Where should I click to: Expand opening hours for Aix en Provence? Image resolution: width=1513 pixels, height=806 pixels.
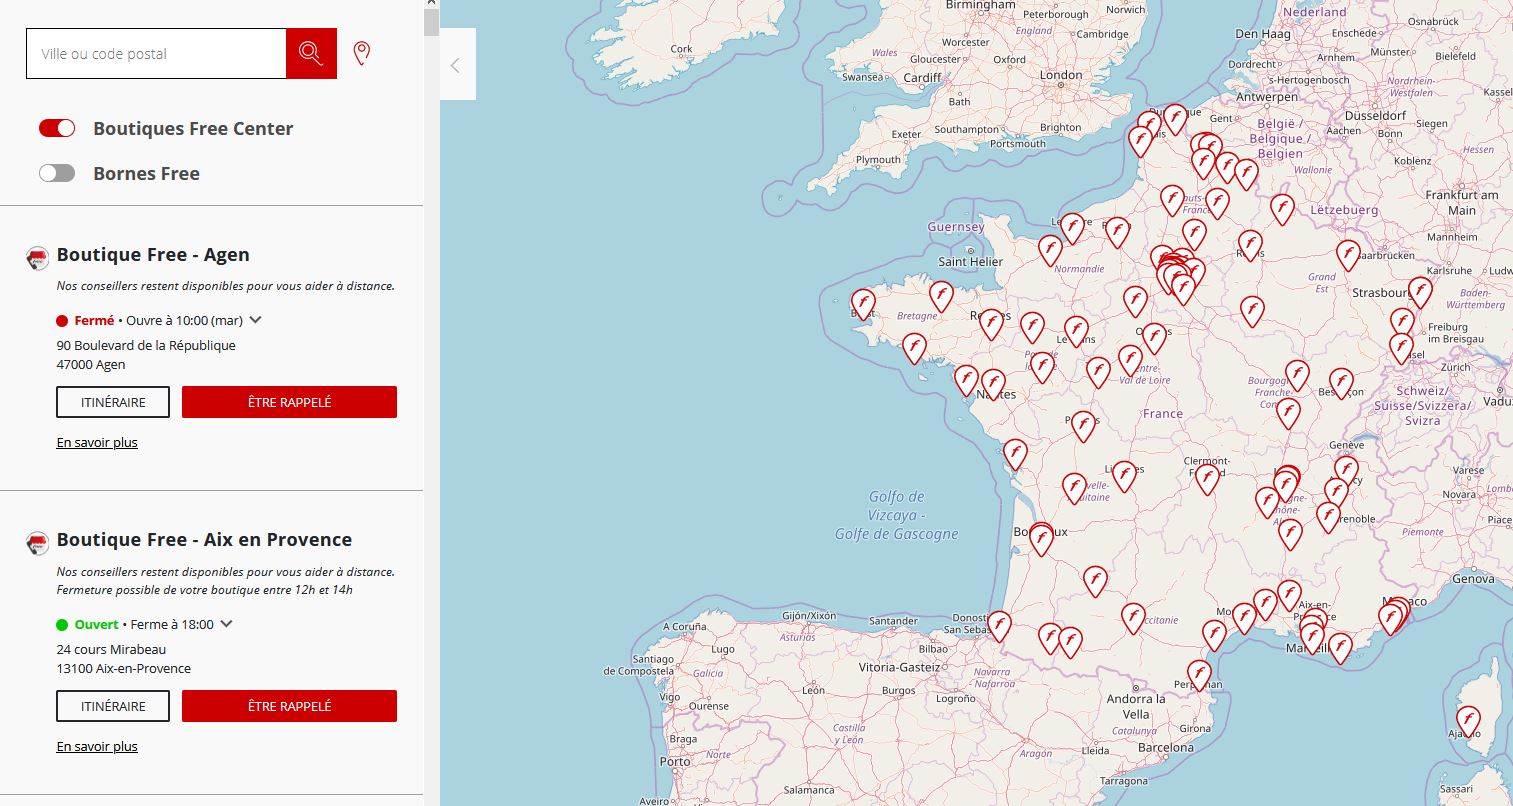click(x=227, y=624)
